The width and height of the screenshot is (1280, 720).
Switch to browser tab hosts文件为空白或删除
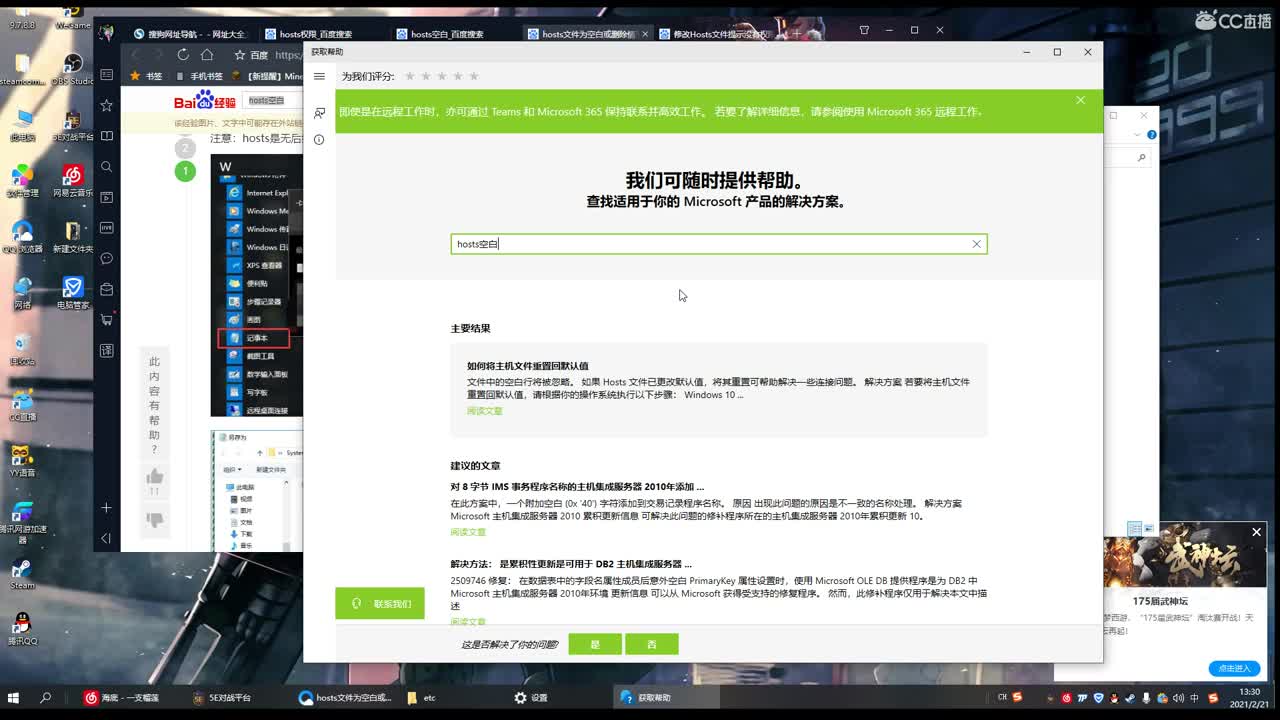[588, 34]
